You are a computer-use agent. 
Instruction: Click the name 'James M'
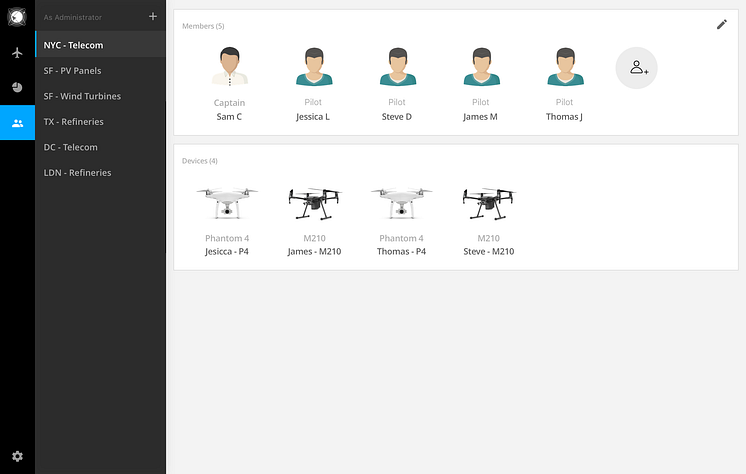coord(481,117)
